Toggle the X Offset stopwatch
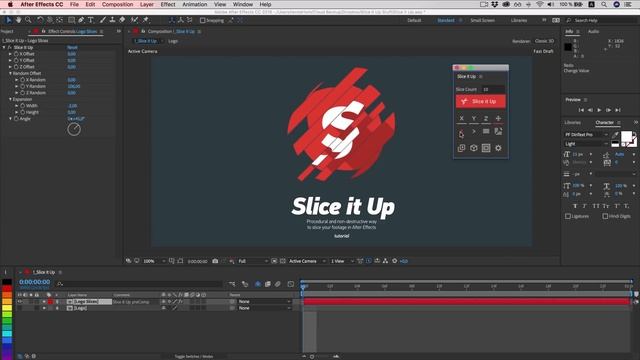This screenshot has width=640, height=360. (x=16, y=54)
